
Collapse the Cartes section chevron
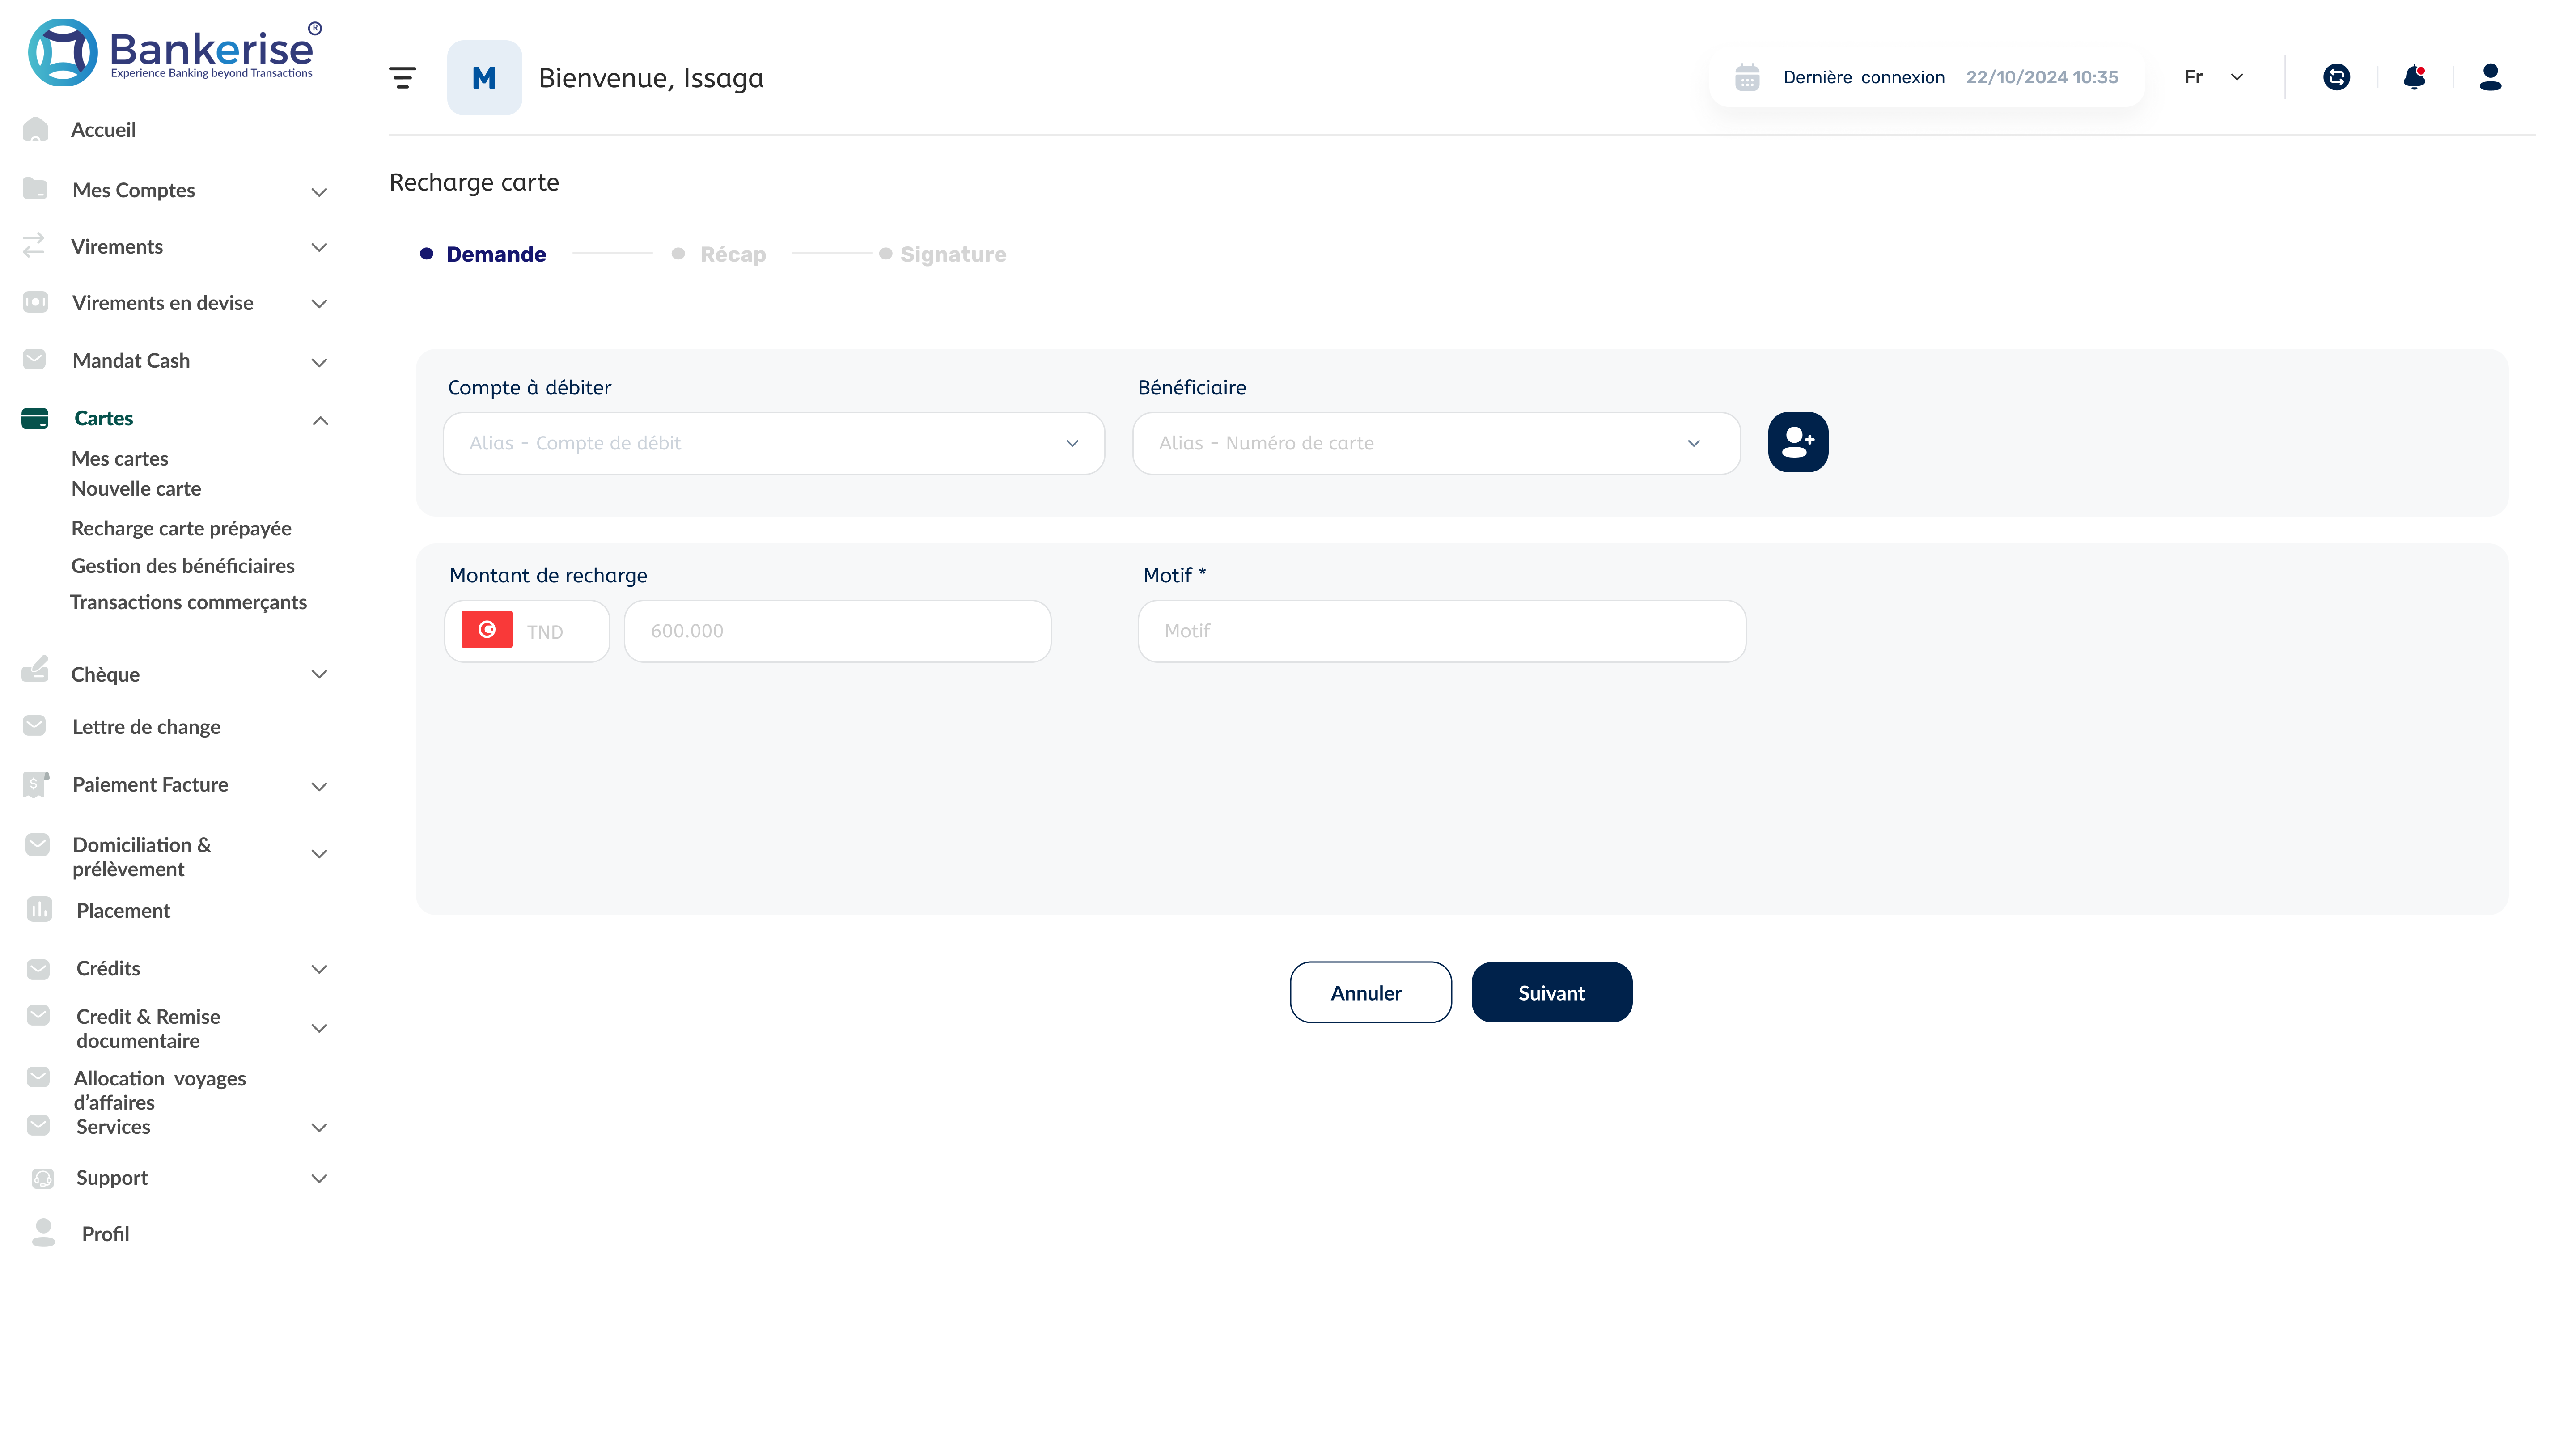tap(320, 420)
